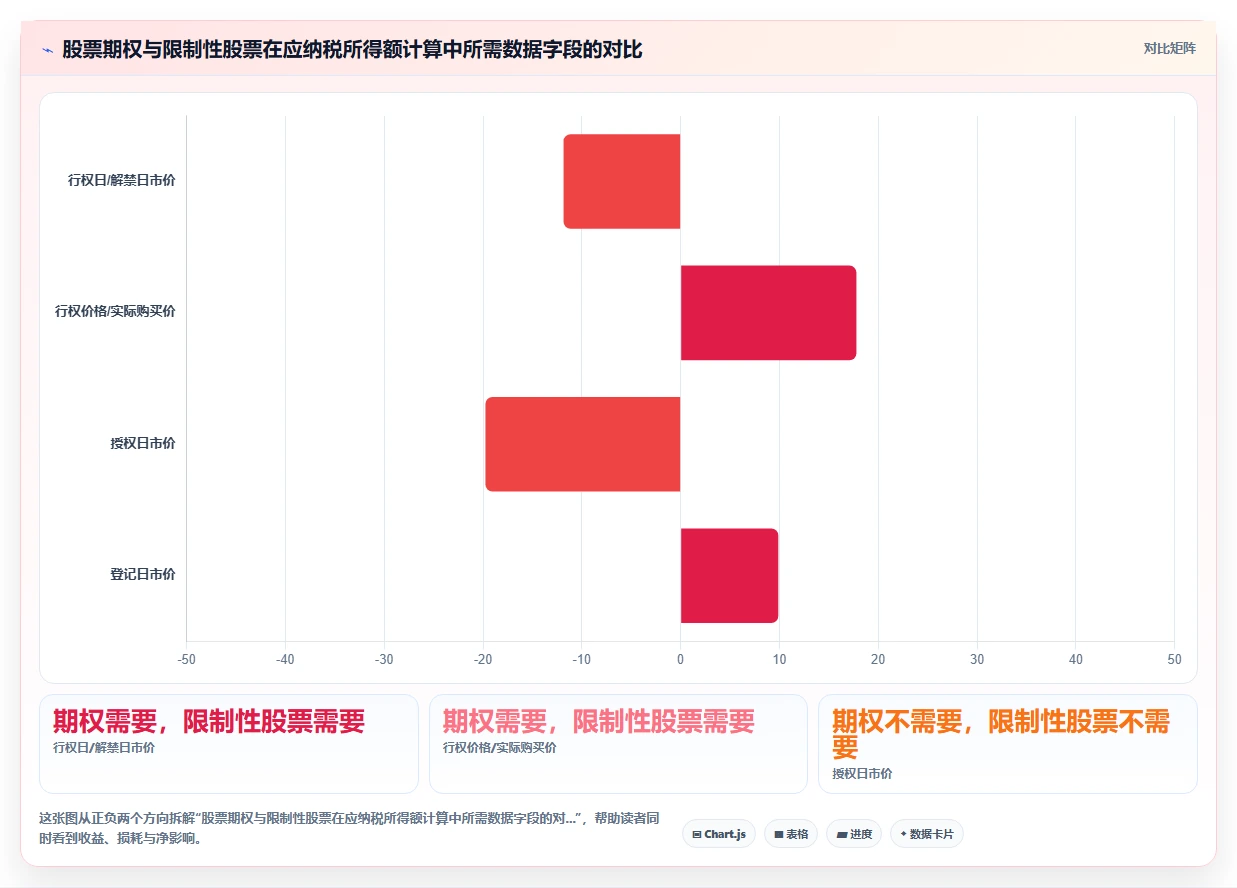Click the 授权日市价 negative bar
The width and height of the screenshot is (1237, 888).
tap(583, 444)
